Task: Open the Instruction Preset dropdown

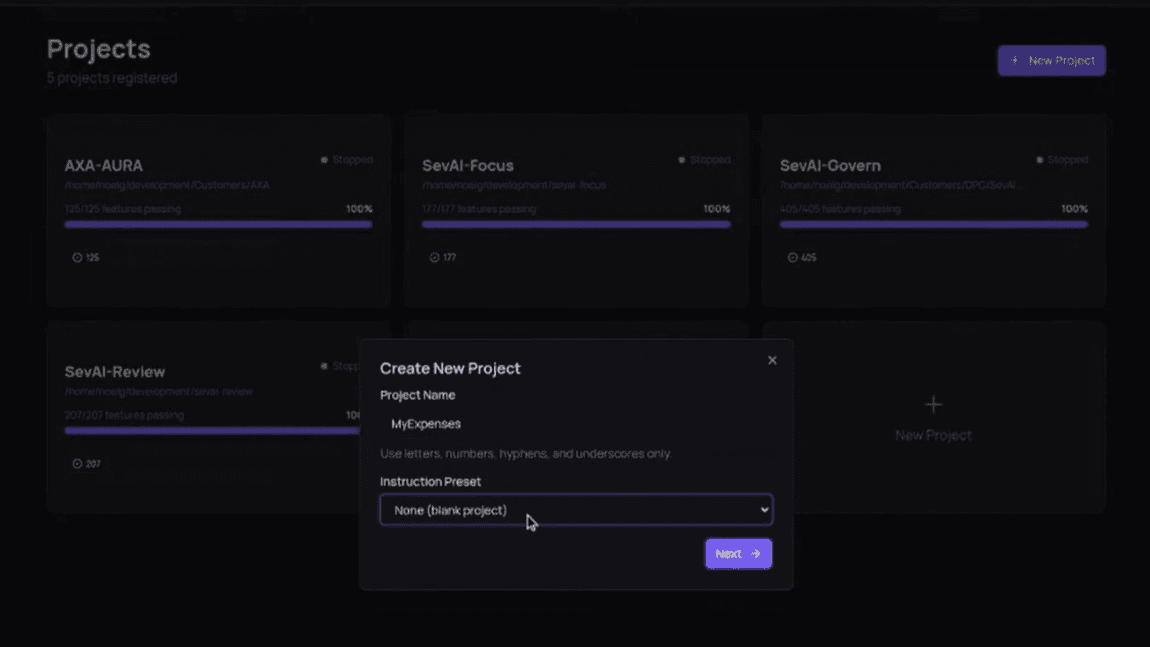Action: point(576,509)
